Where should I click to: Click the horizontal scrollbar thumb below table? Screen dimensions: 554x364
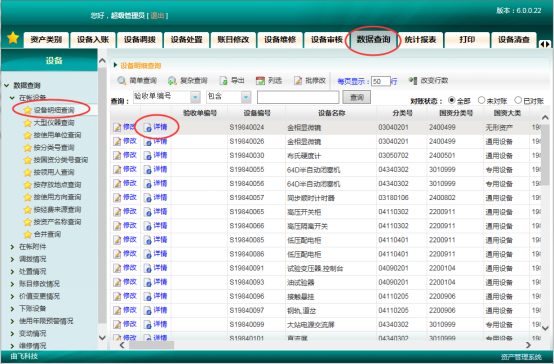coord(152,345)
